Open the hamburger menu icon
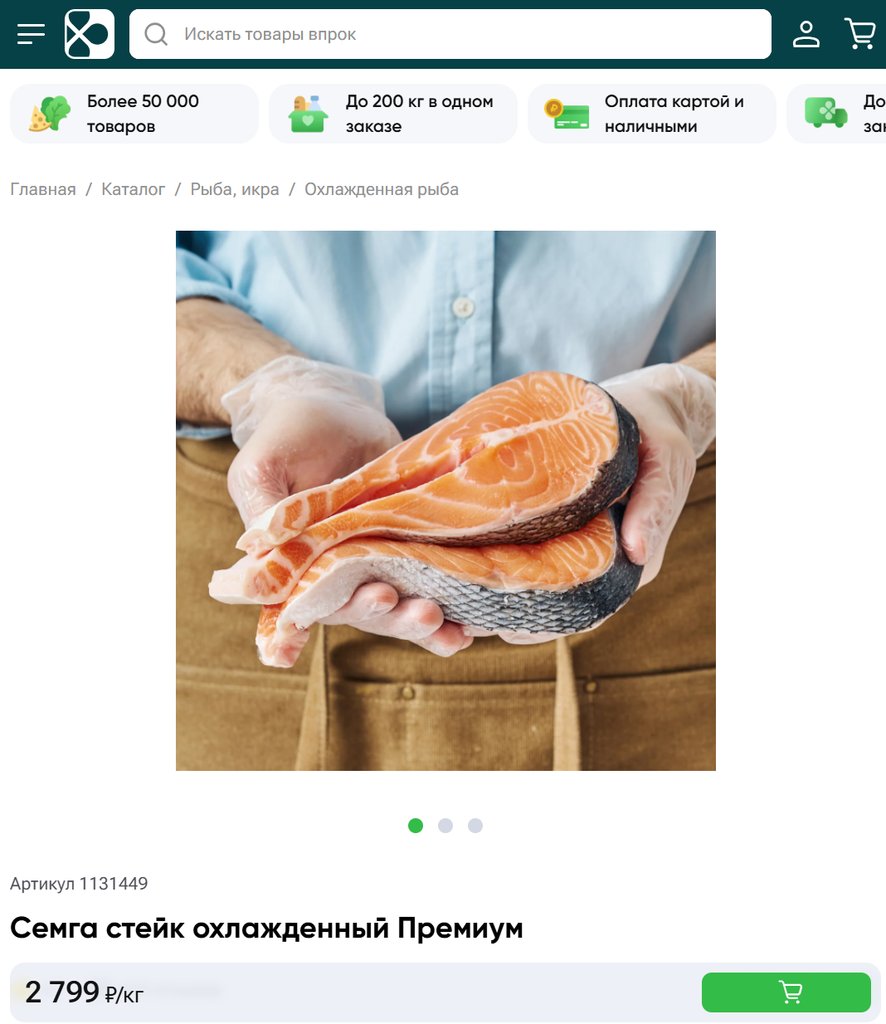886x1024 pixels. [x=31, y=34]
